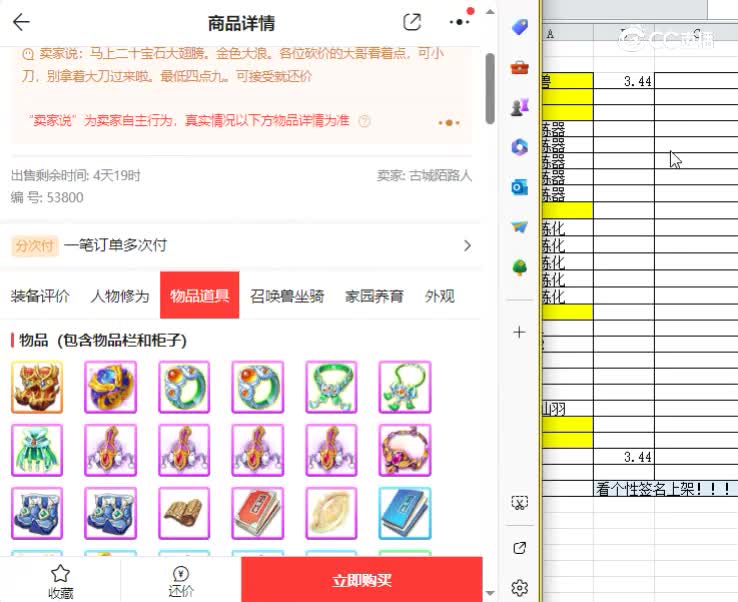Click the 编 号: 53800 text
Viewport: 738px width, 602px height.
click(x=47, y=197)
